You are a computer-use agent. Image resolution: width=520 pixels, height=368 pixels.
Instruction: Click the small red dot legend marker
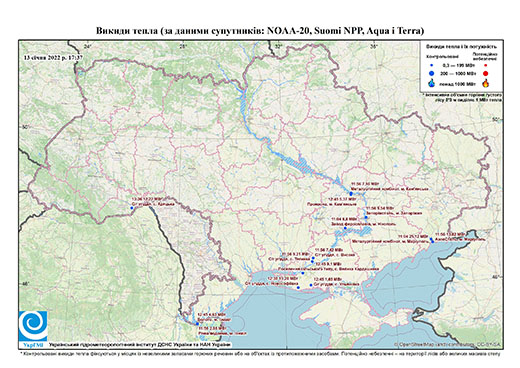[x=485, y=65]
